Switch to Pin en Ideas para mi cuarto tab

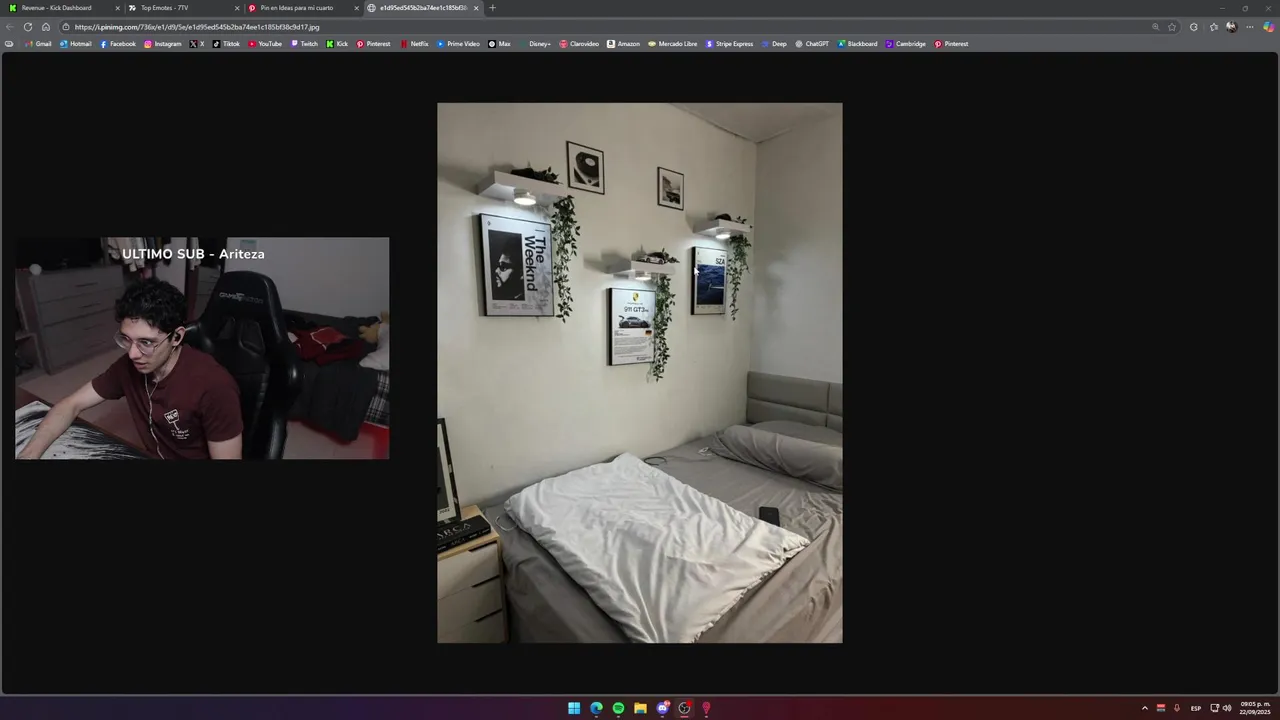click(x=302, y=8)
